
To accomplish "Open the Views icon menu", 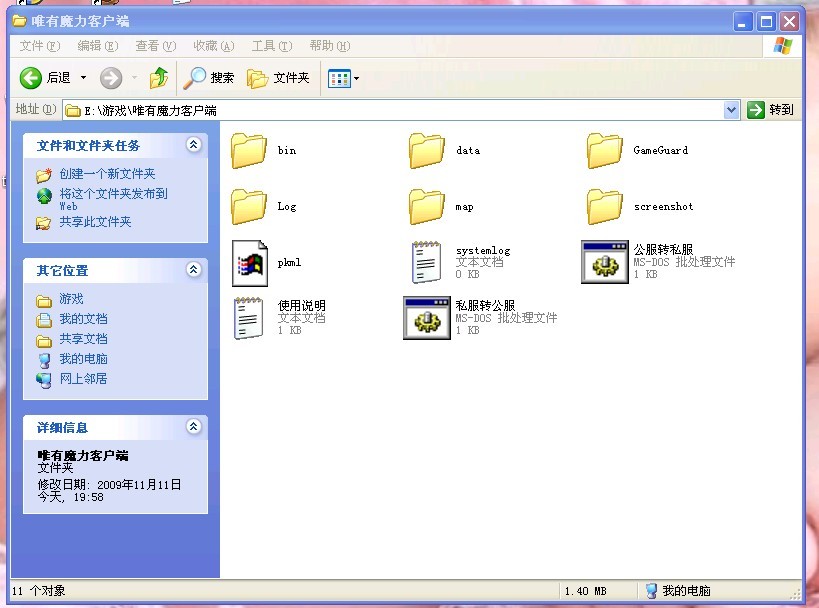I will point(339,79).
